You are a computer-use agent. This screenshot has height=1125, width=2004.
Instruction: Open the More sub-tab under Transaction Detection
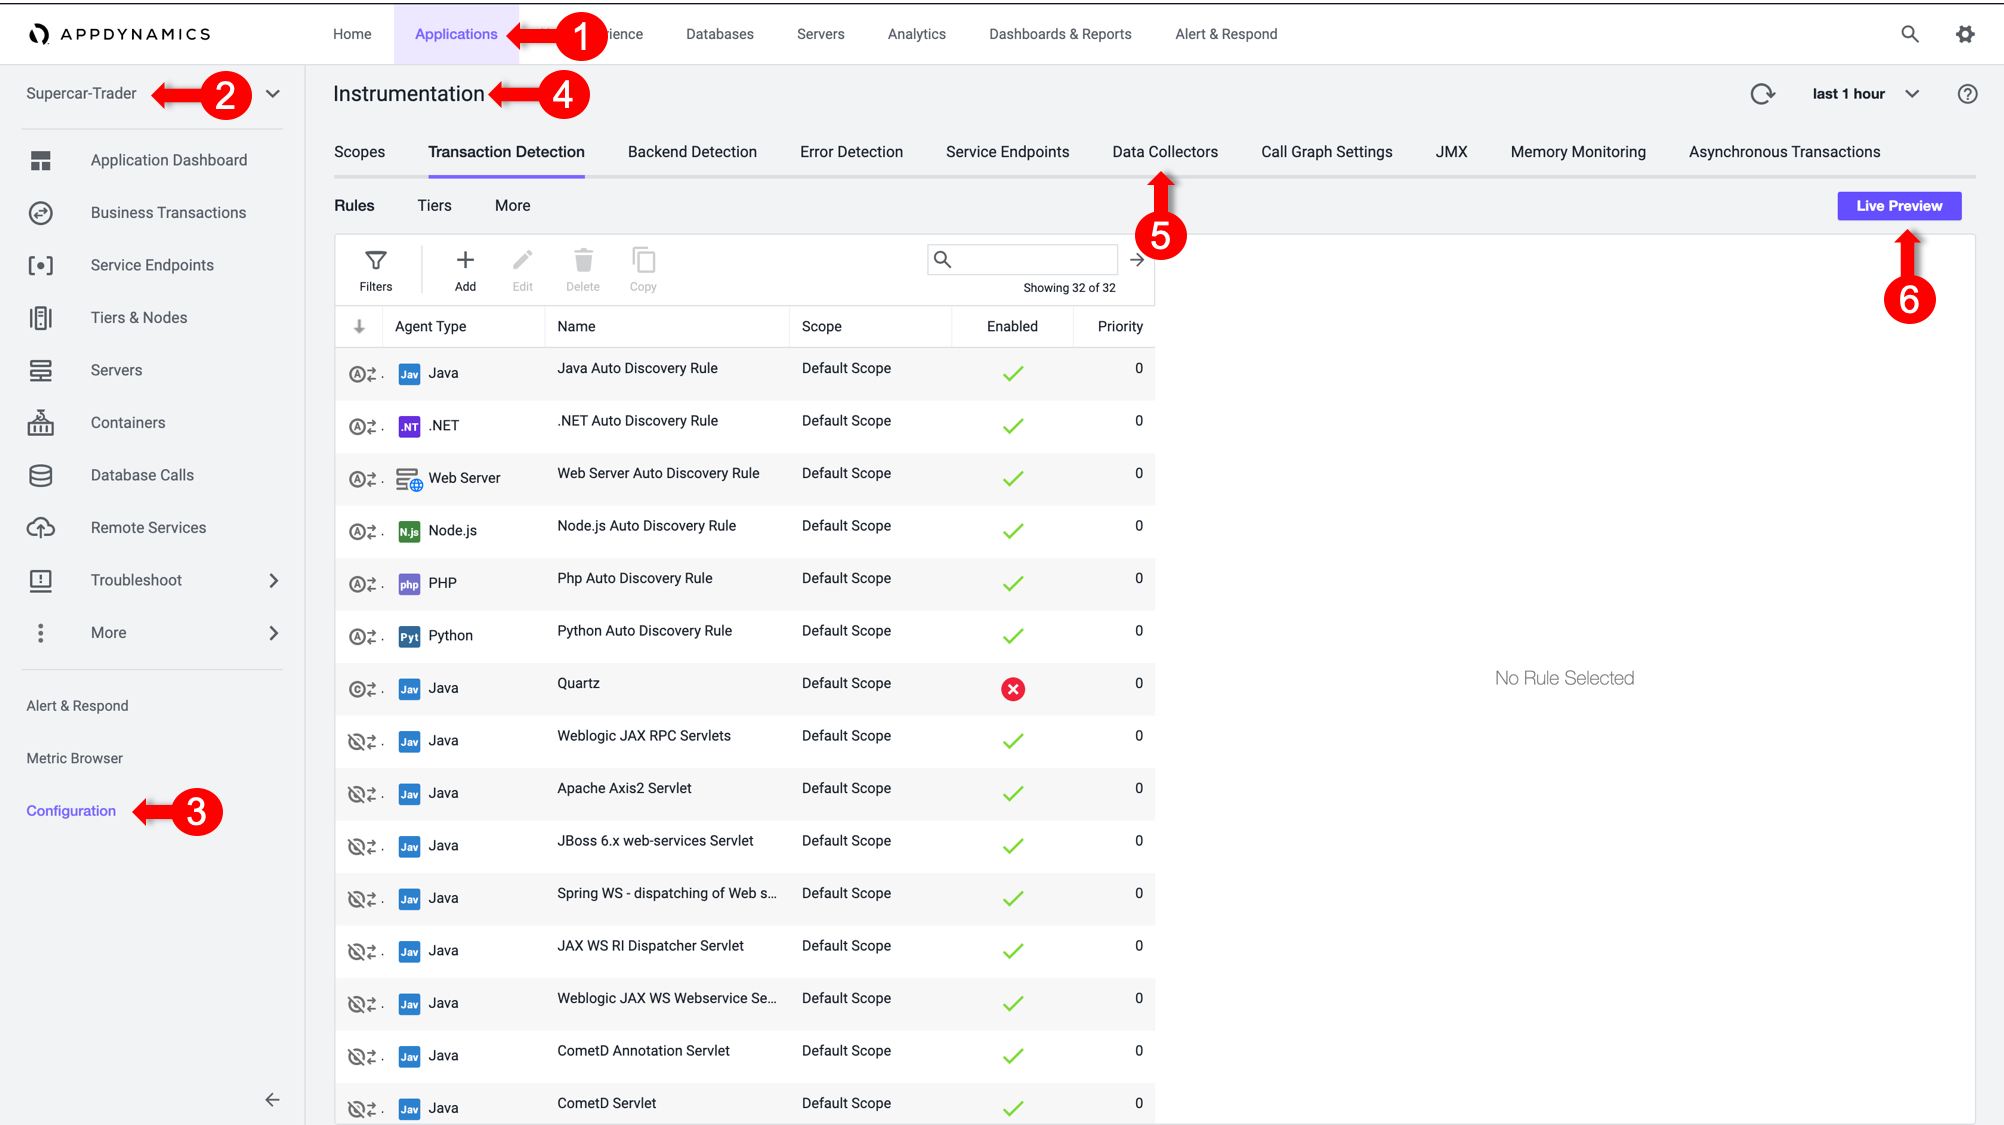coord(512,206)
